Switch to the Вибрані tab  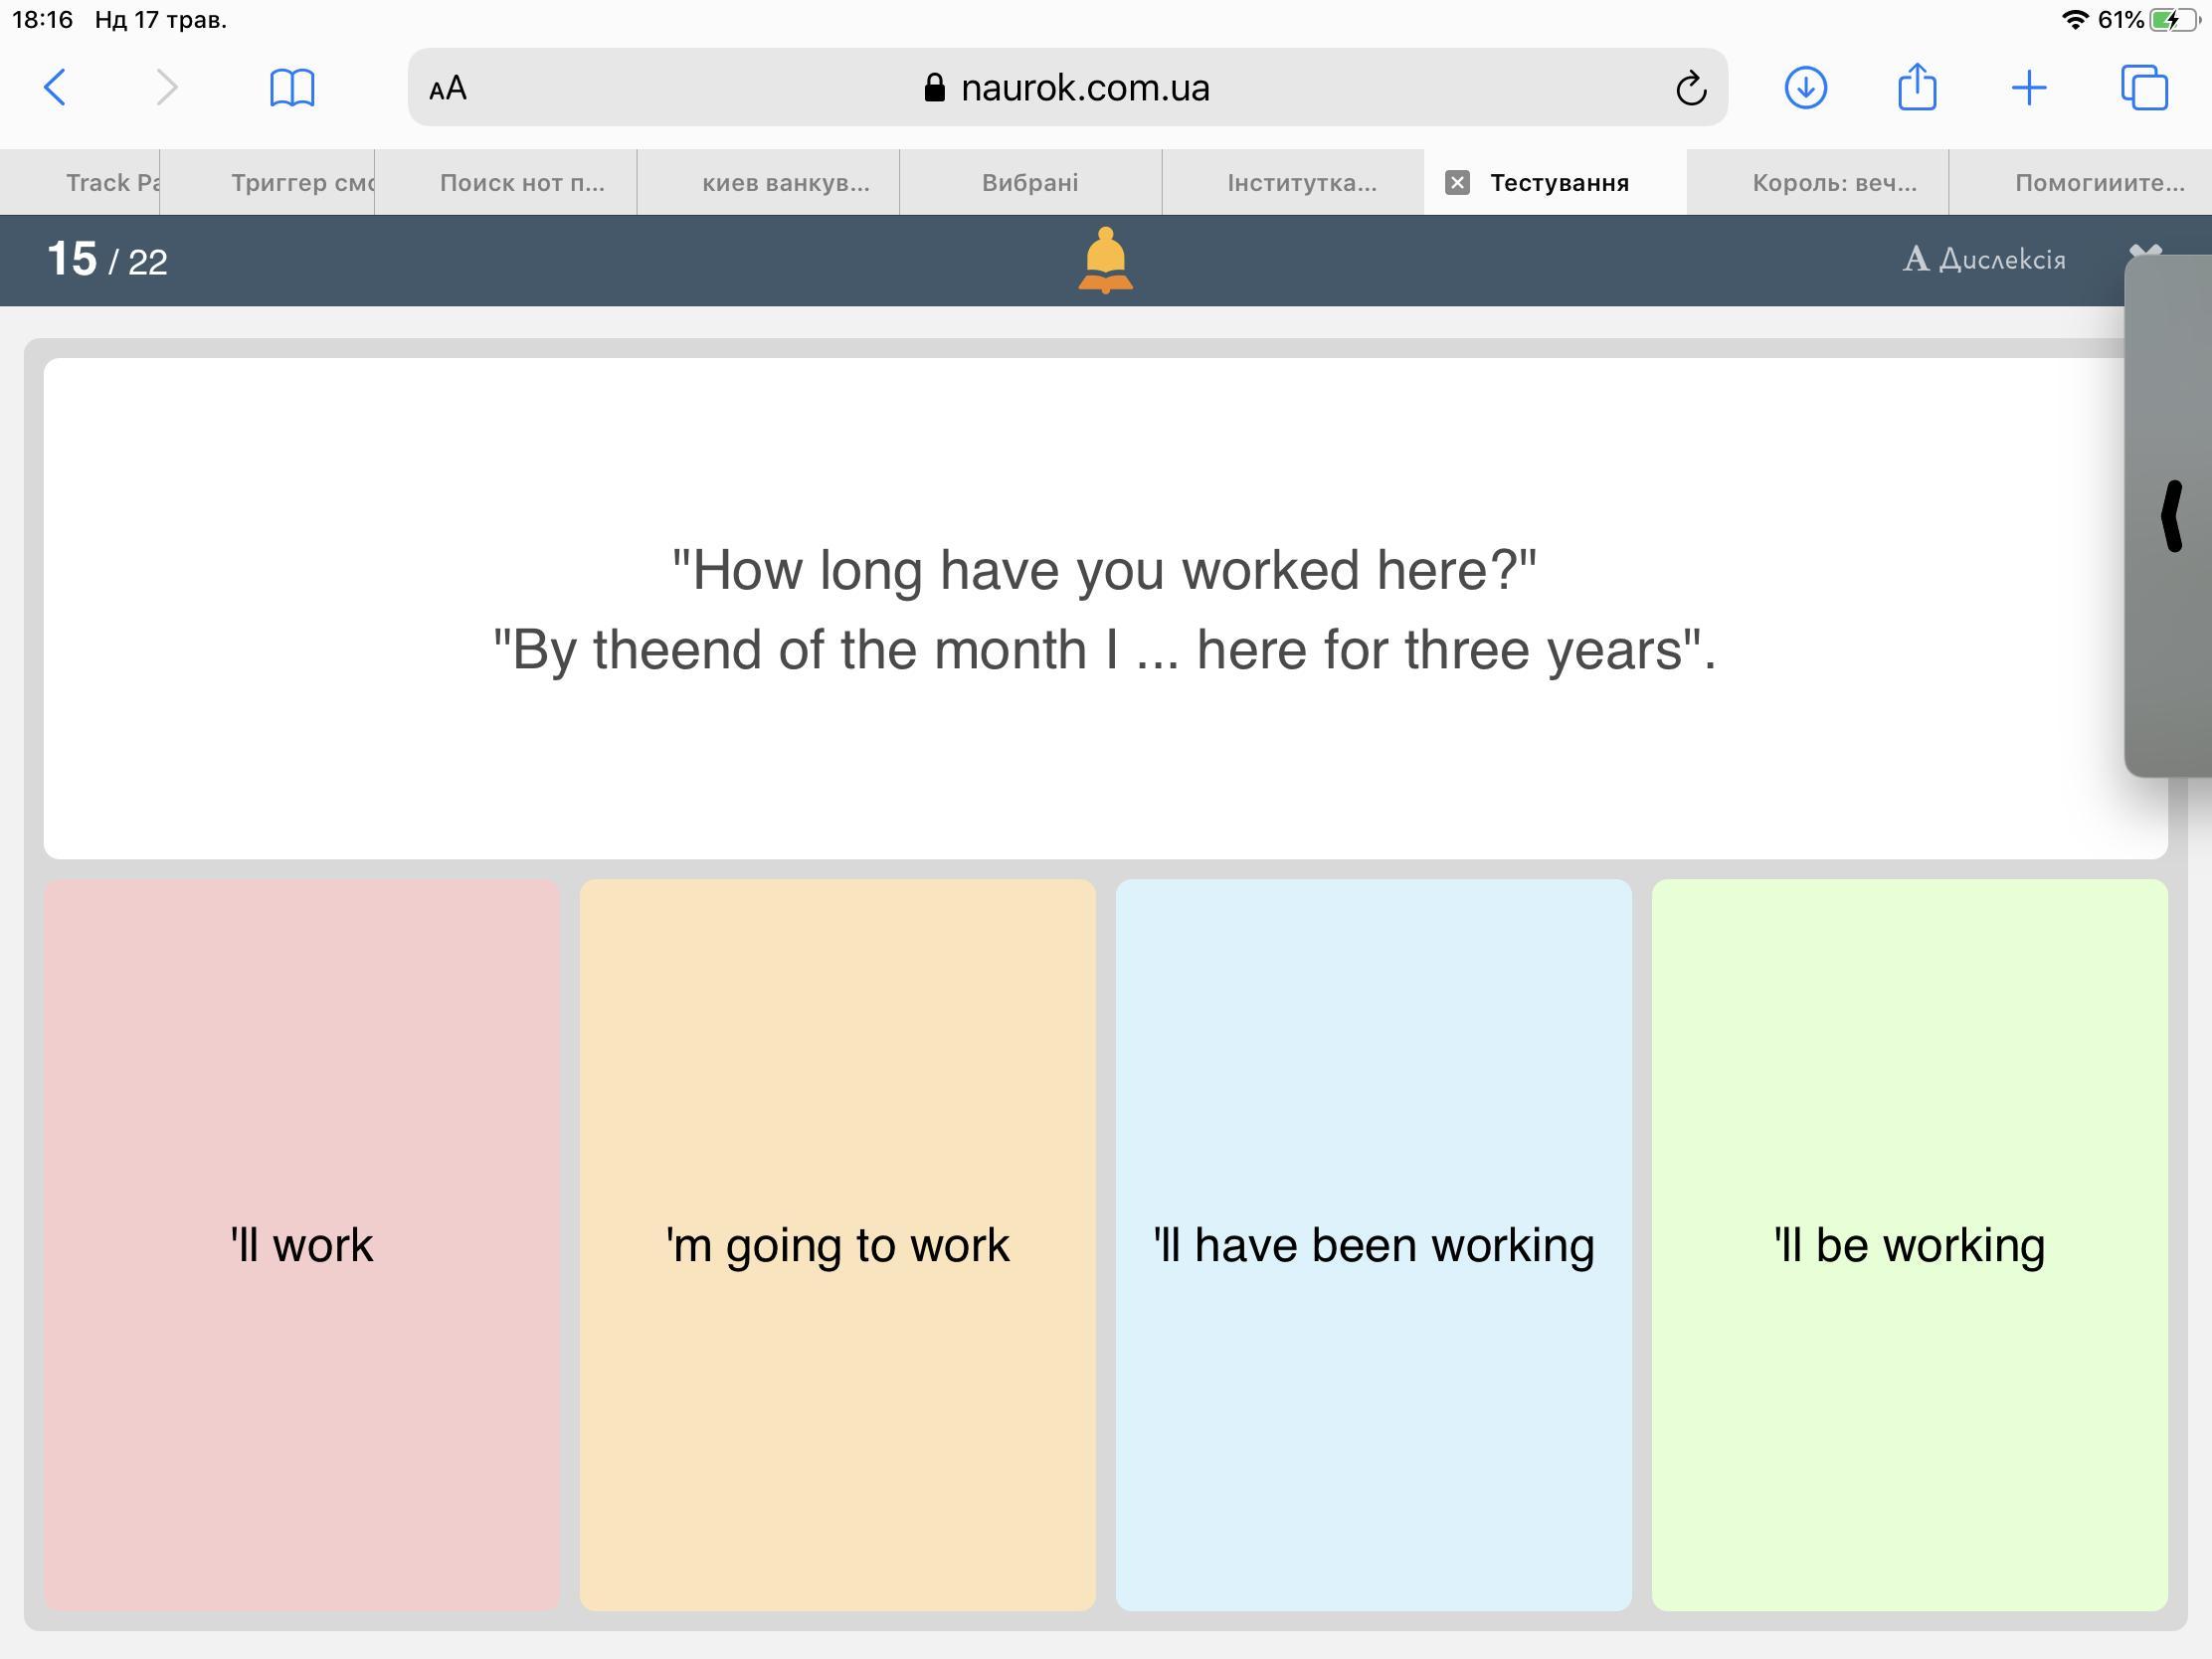[x=1029, y=183]
